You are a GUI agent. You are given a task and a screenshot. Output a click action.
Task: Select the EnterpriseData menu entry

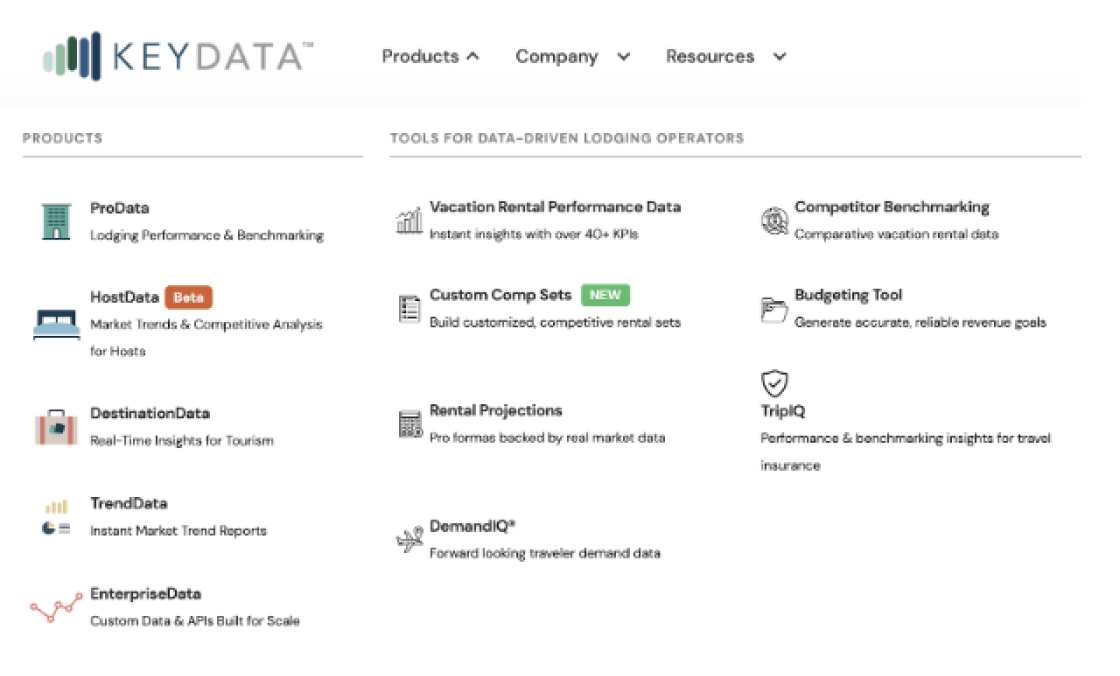(146, 594)
